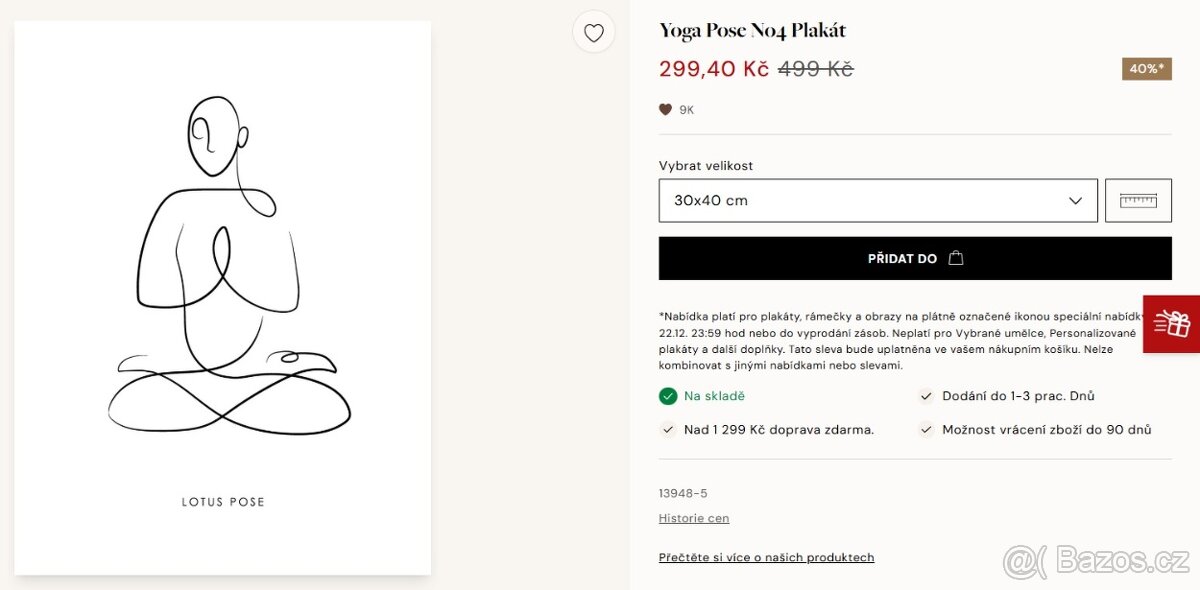Screen dimensions: 1200x590
Task: Click the shopping bag icon in the add button
Action: 956,258
